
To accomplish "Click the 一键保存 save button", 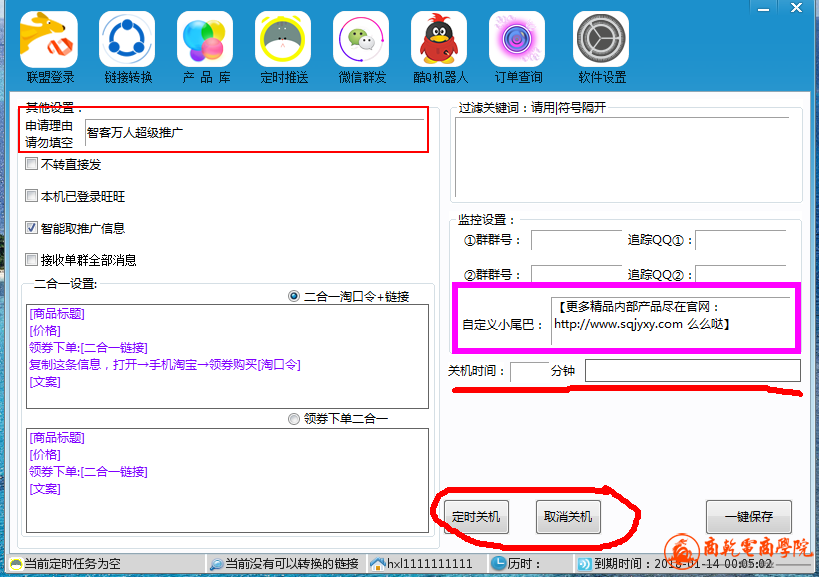I will point(748,517).
